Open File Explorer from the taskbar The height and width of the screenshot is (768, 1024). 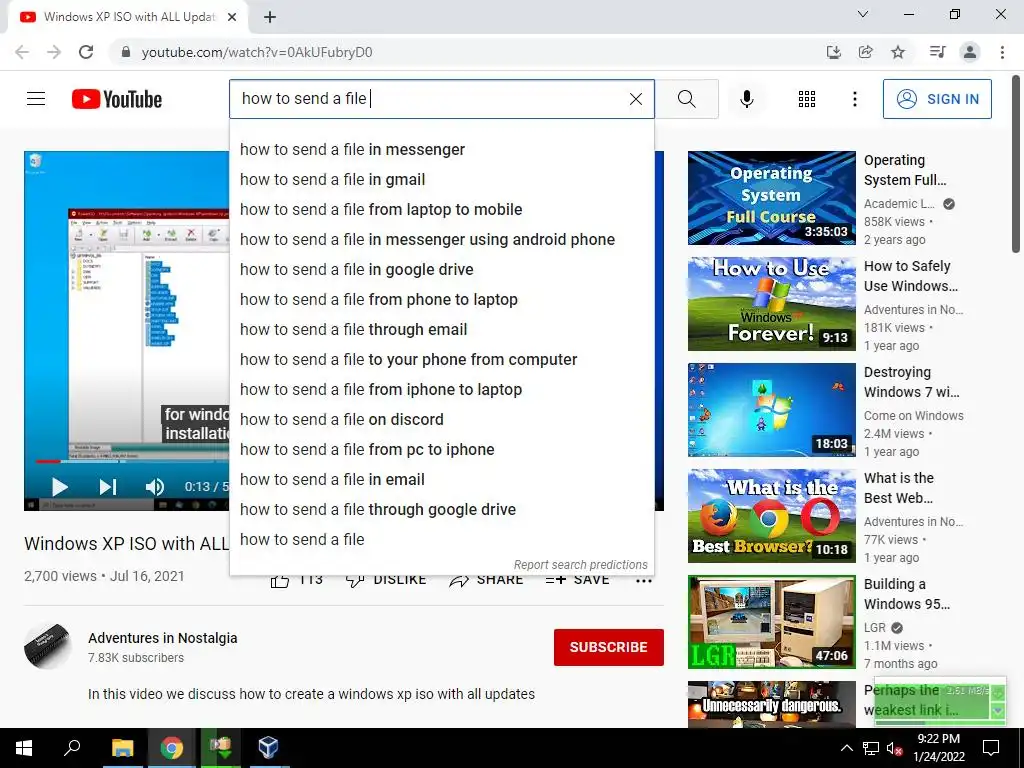pos(122,748)
